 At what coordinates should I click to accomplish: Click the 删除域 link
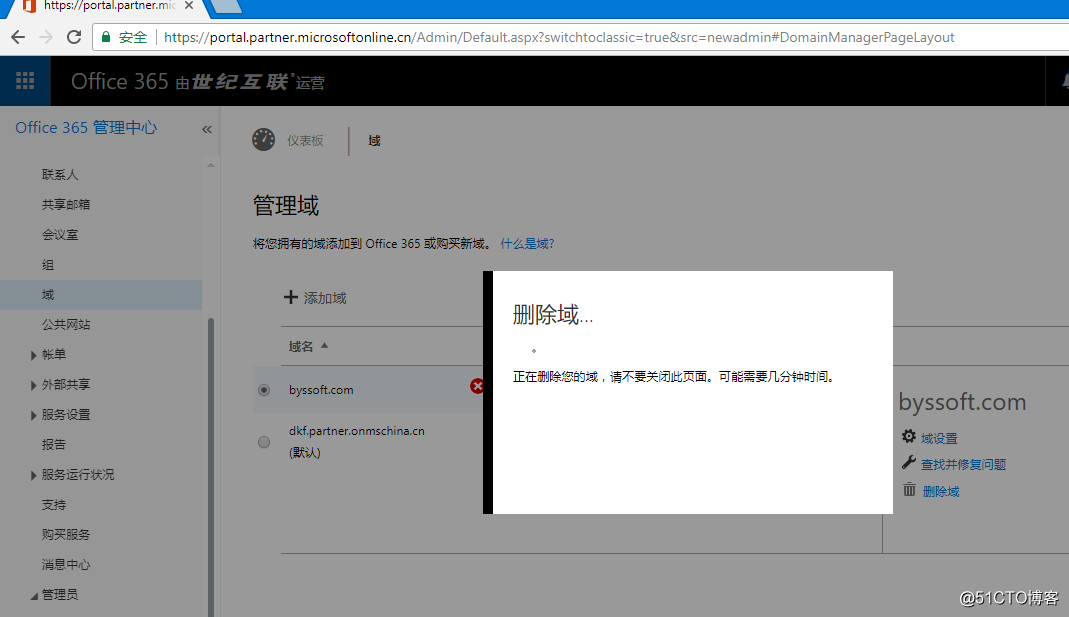coord(941,491)
